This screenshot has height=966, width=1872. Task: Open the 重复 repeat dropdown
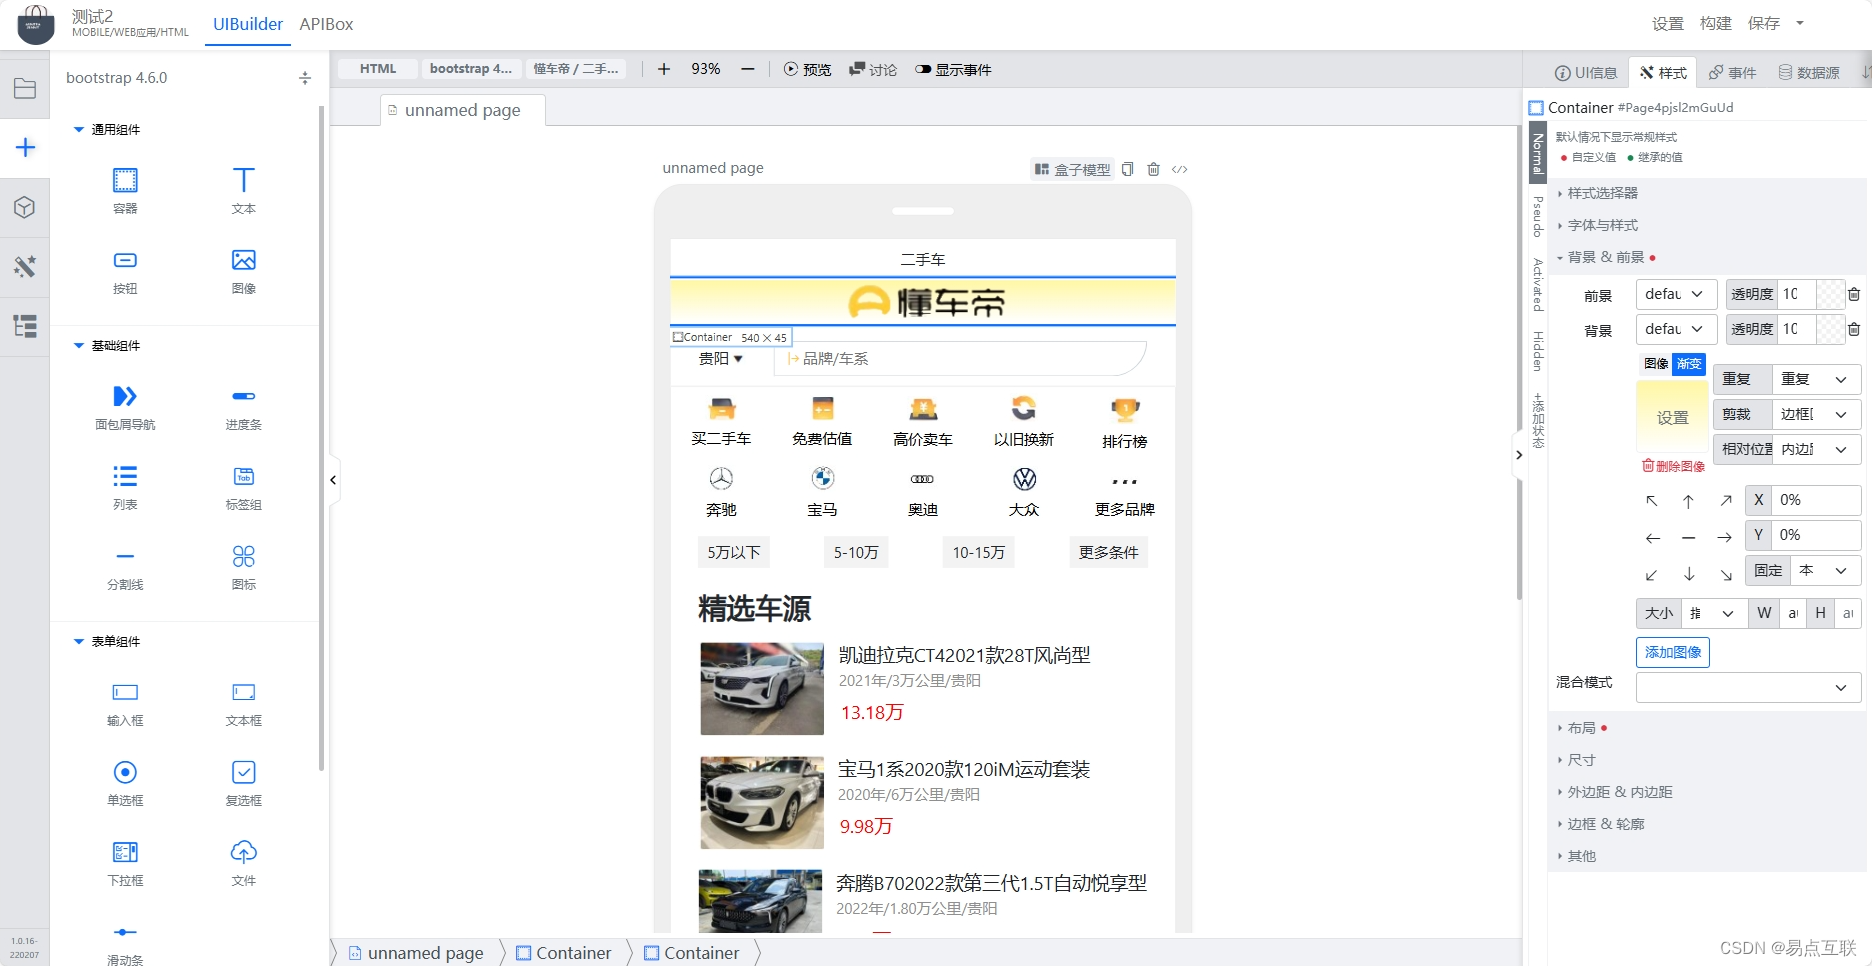tap(1816, 379)
